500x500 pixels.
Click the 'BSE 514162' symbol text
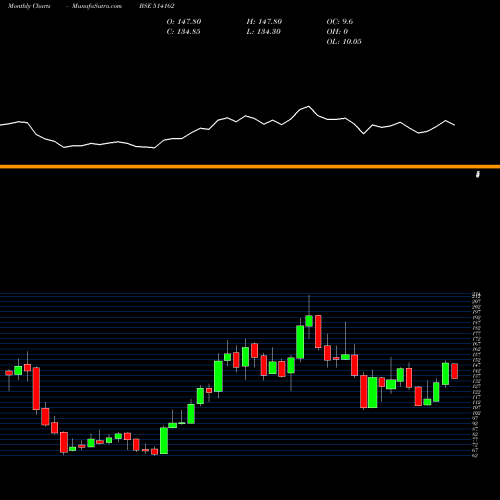click(x=157, y=6)
